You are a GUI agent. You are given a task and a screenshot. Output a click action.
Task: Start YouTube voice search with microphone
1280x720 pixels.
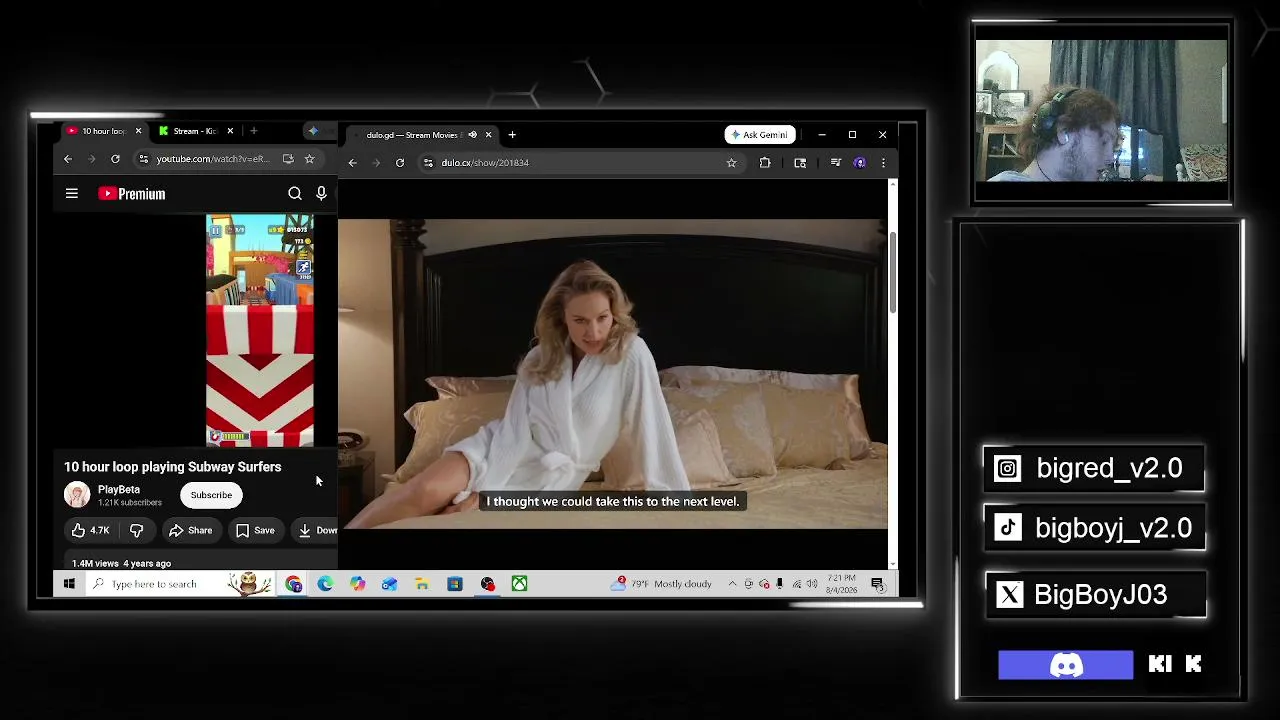point(321,194)
